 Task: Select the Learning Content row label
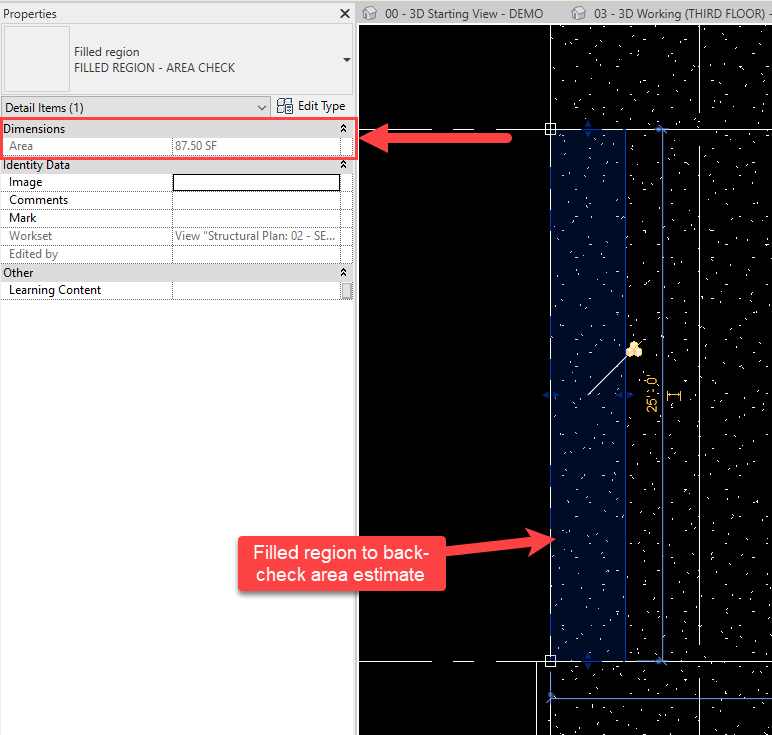tap(55, 290)
